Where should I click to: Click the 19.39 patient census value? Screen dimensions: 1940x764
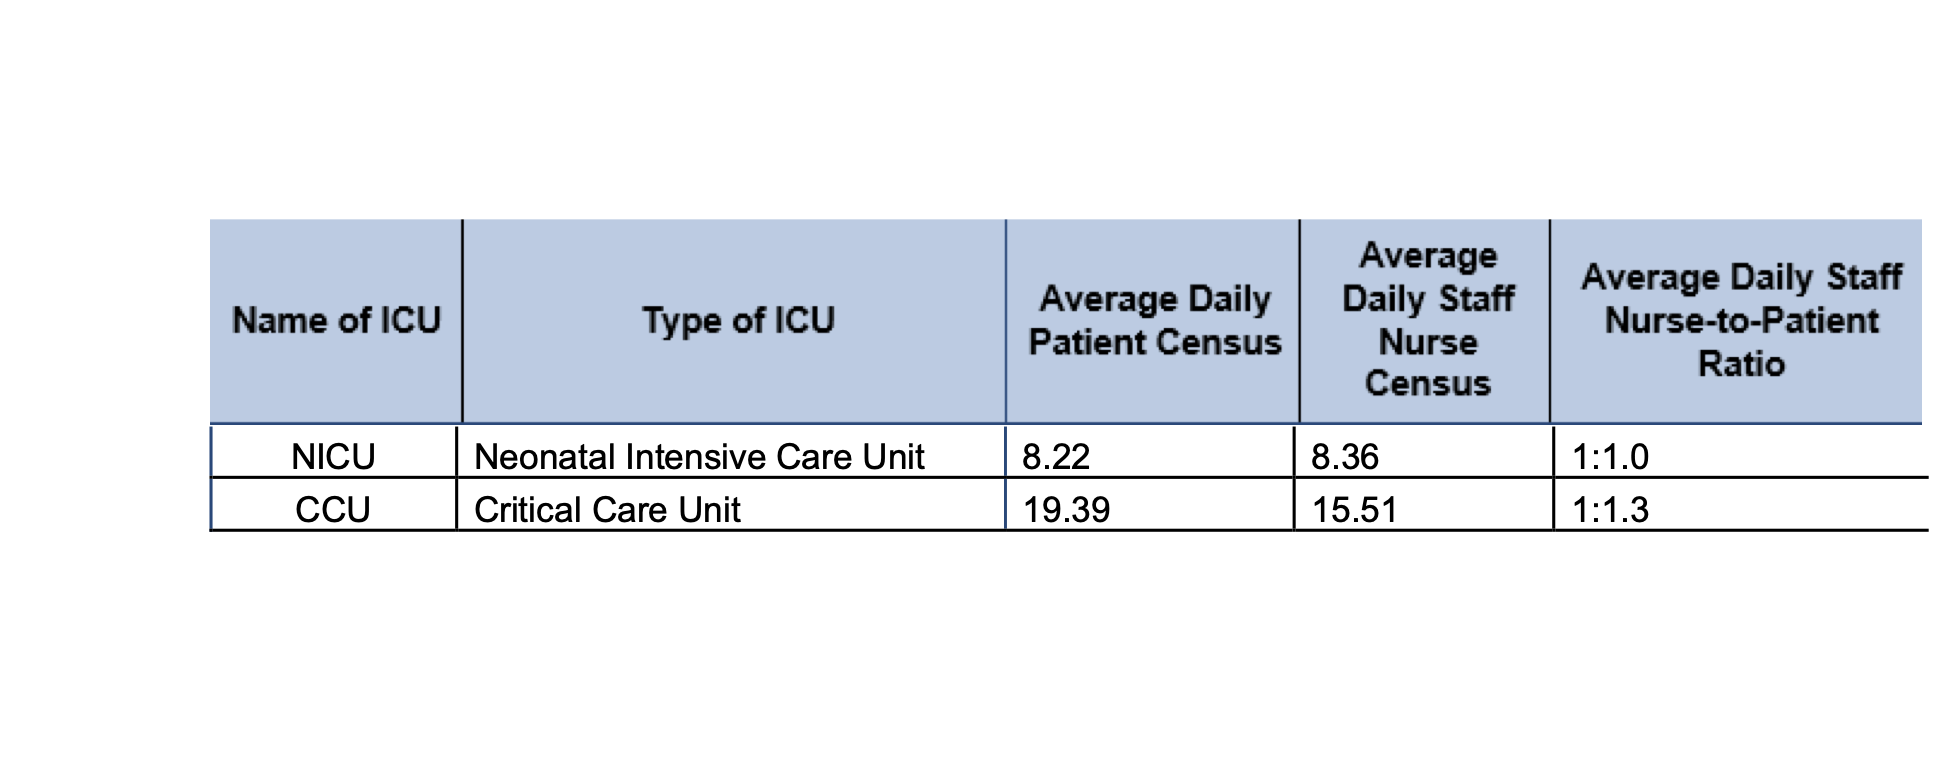click(x=1066, y=510)
